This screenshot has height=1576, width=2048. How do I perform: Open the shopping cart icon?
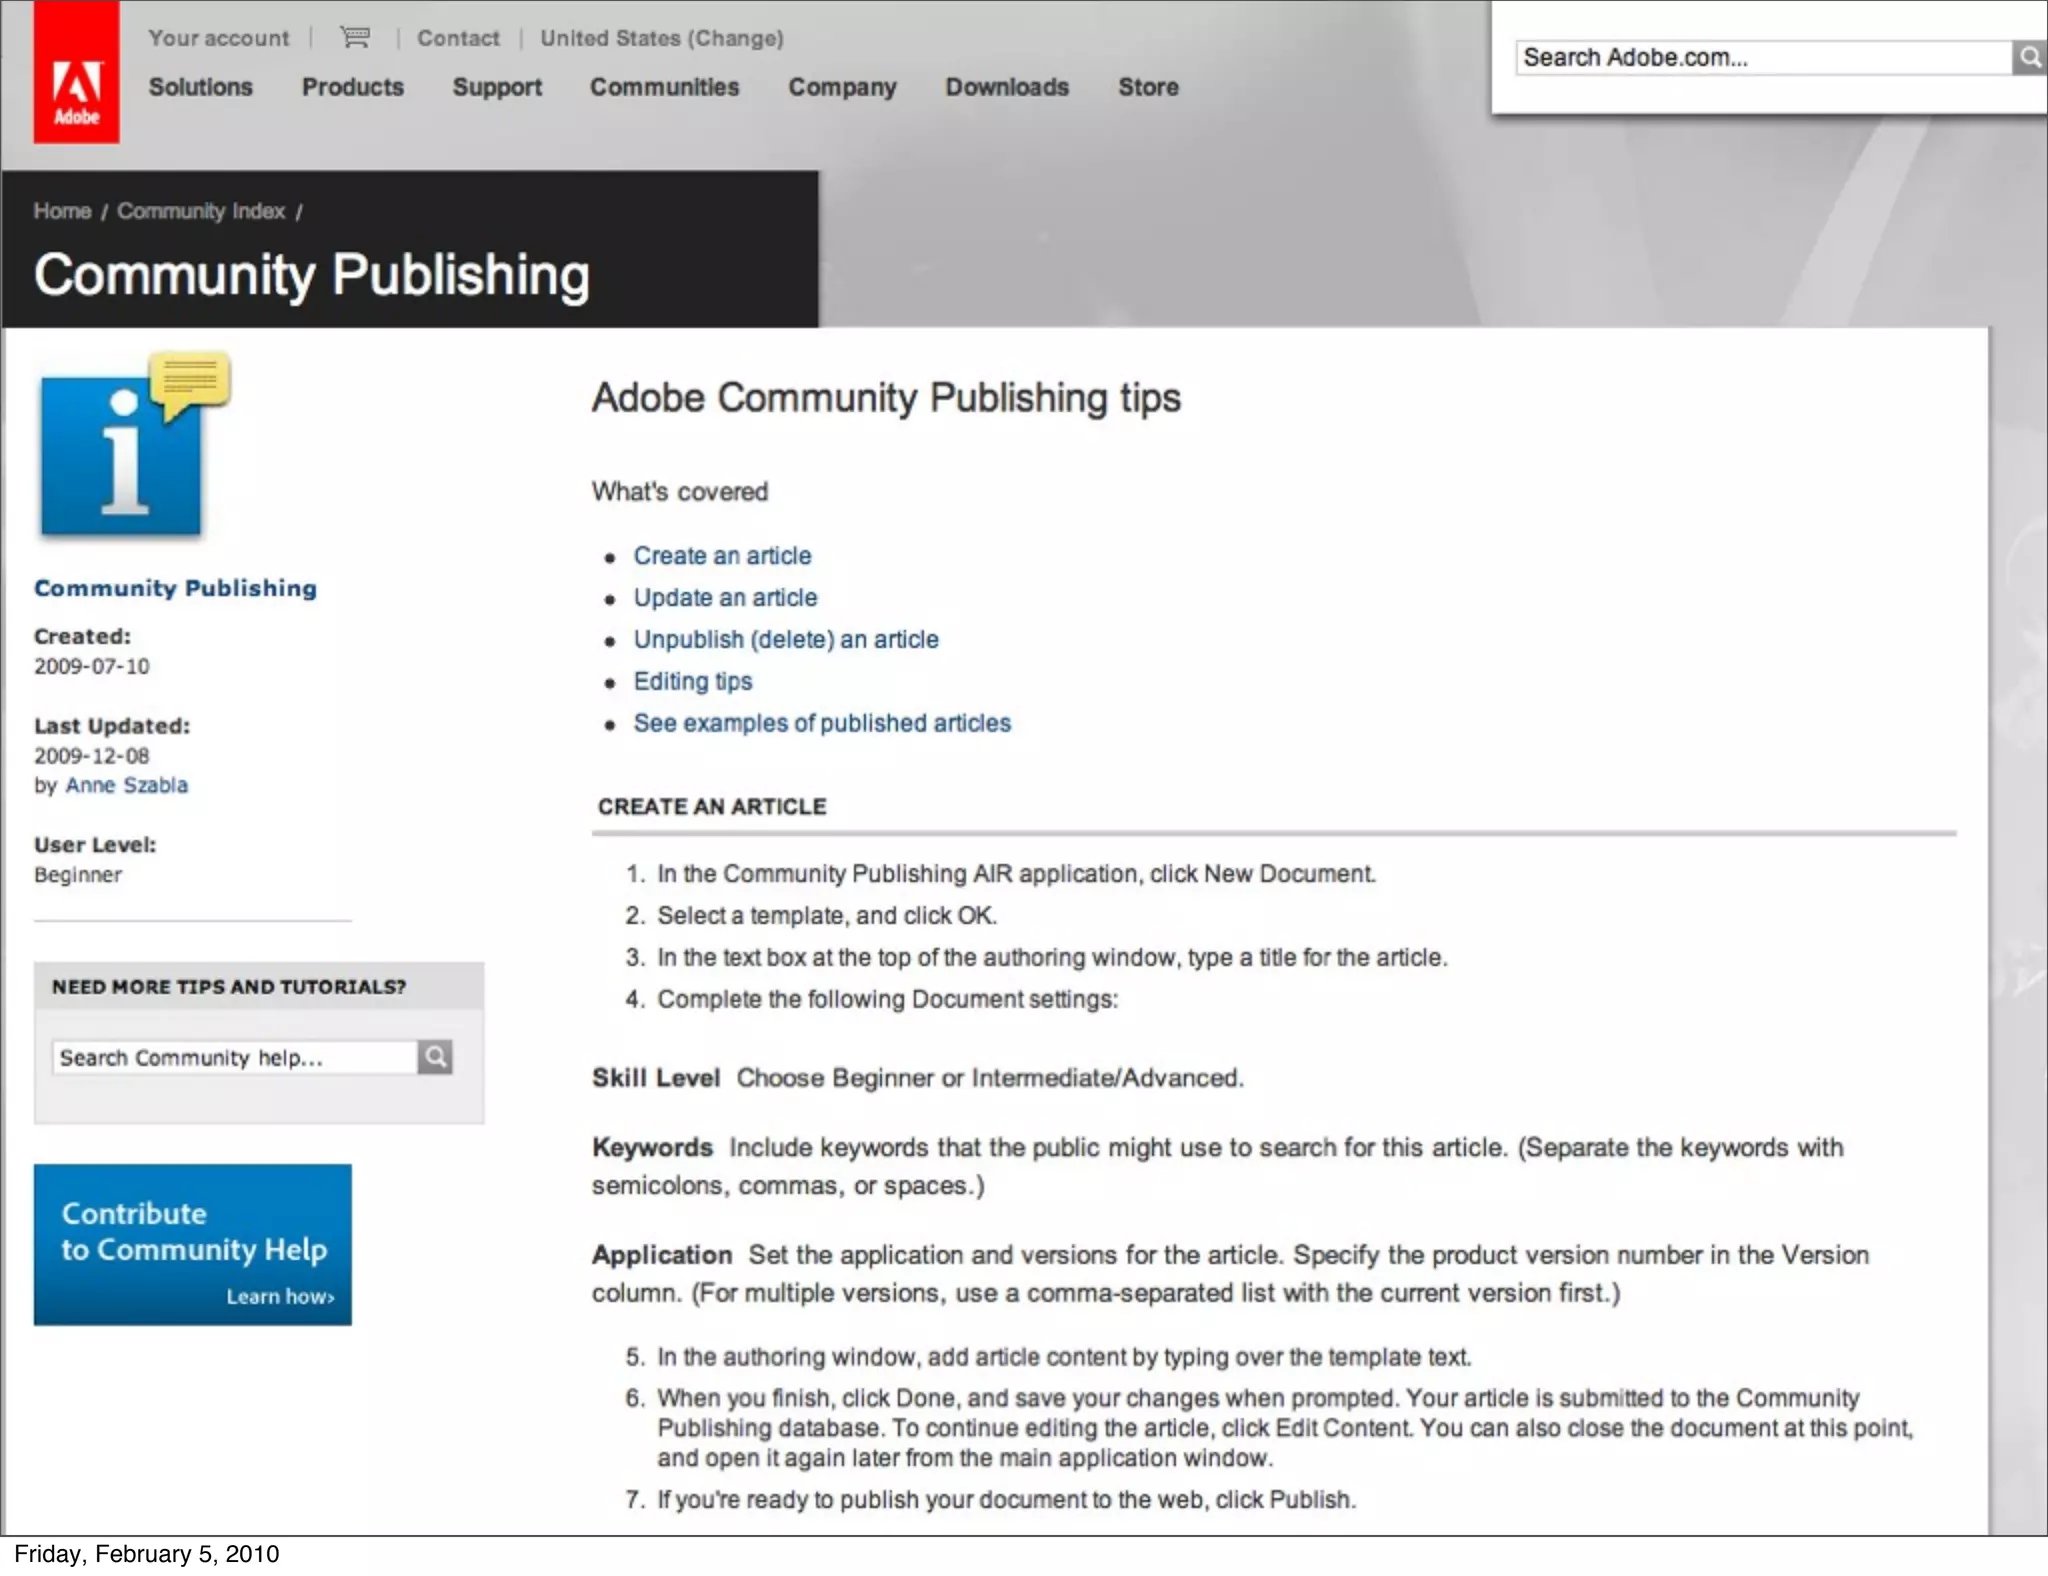354,38
